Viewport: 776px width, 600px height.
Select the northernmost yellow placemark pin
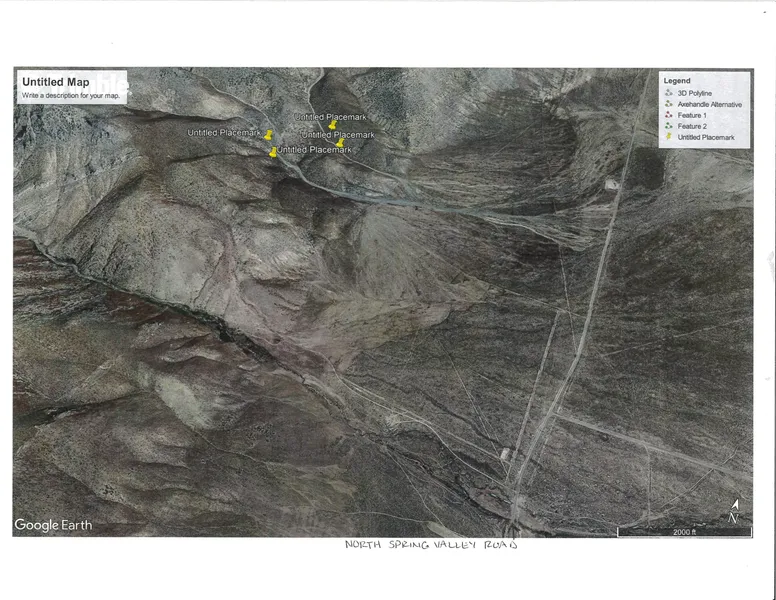pyautogui.click(x=332, y=125)
